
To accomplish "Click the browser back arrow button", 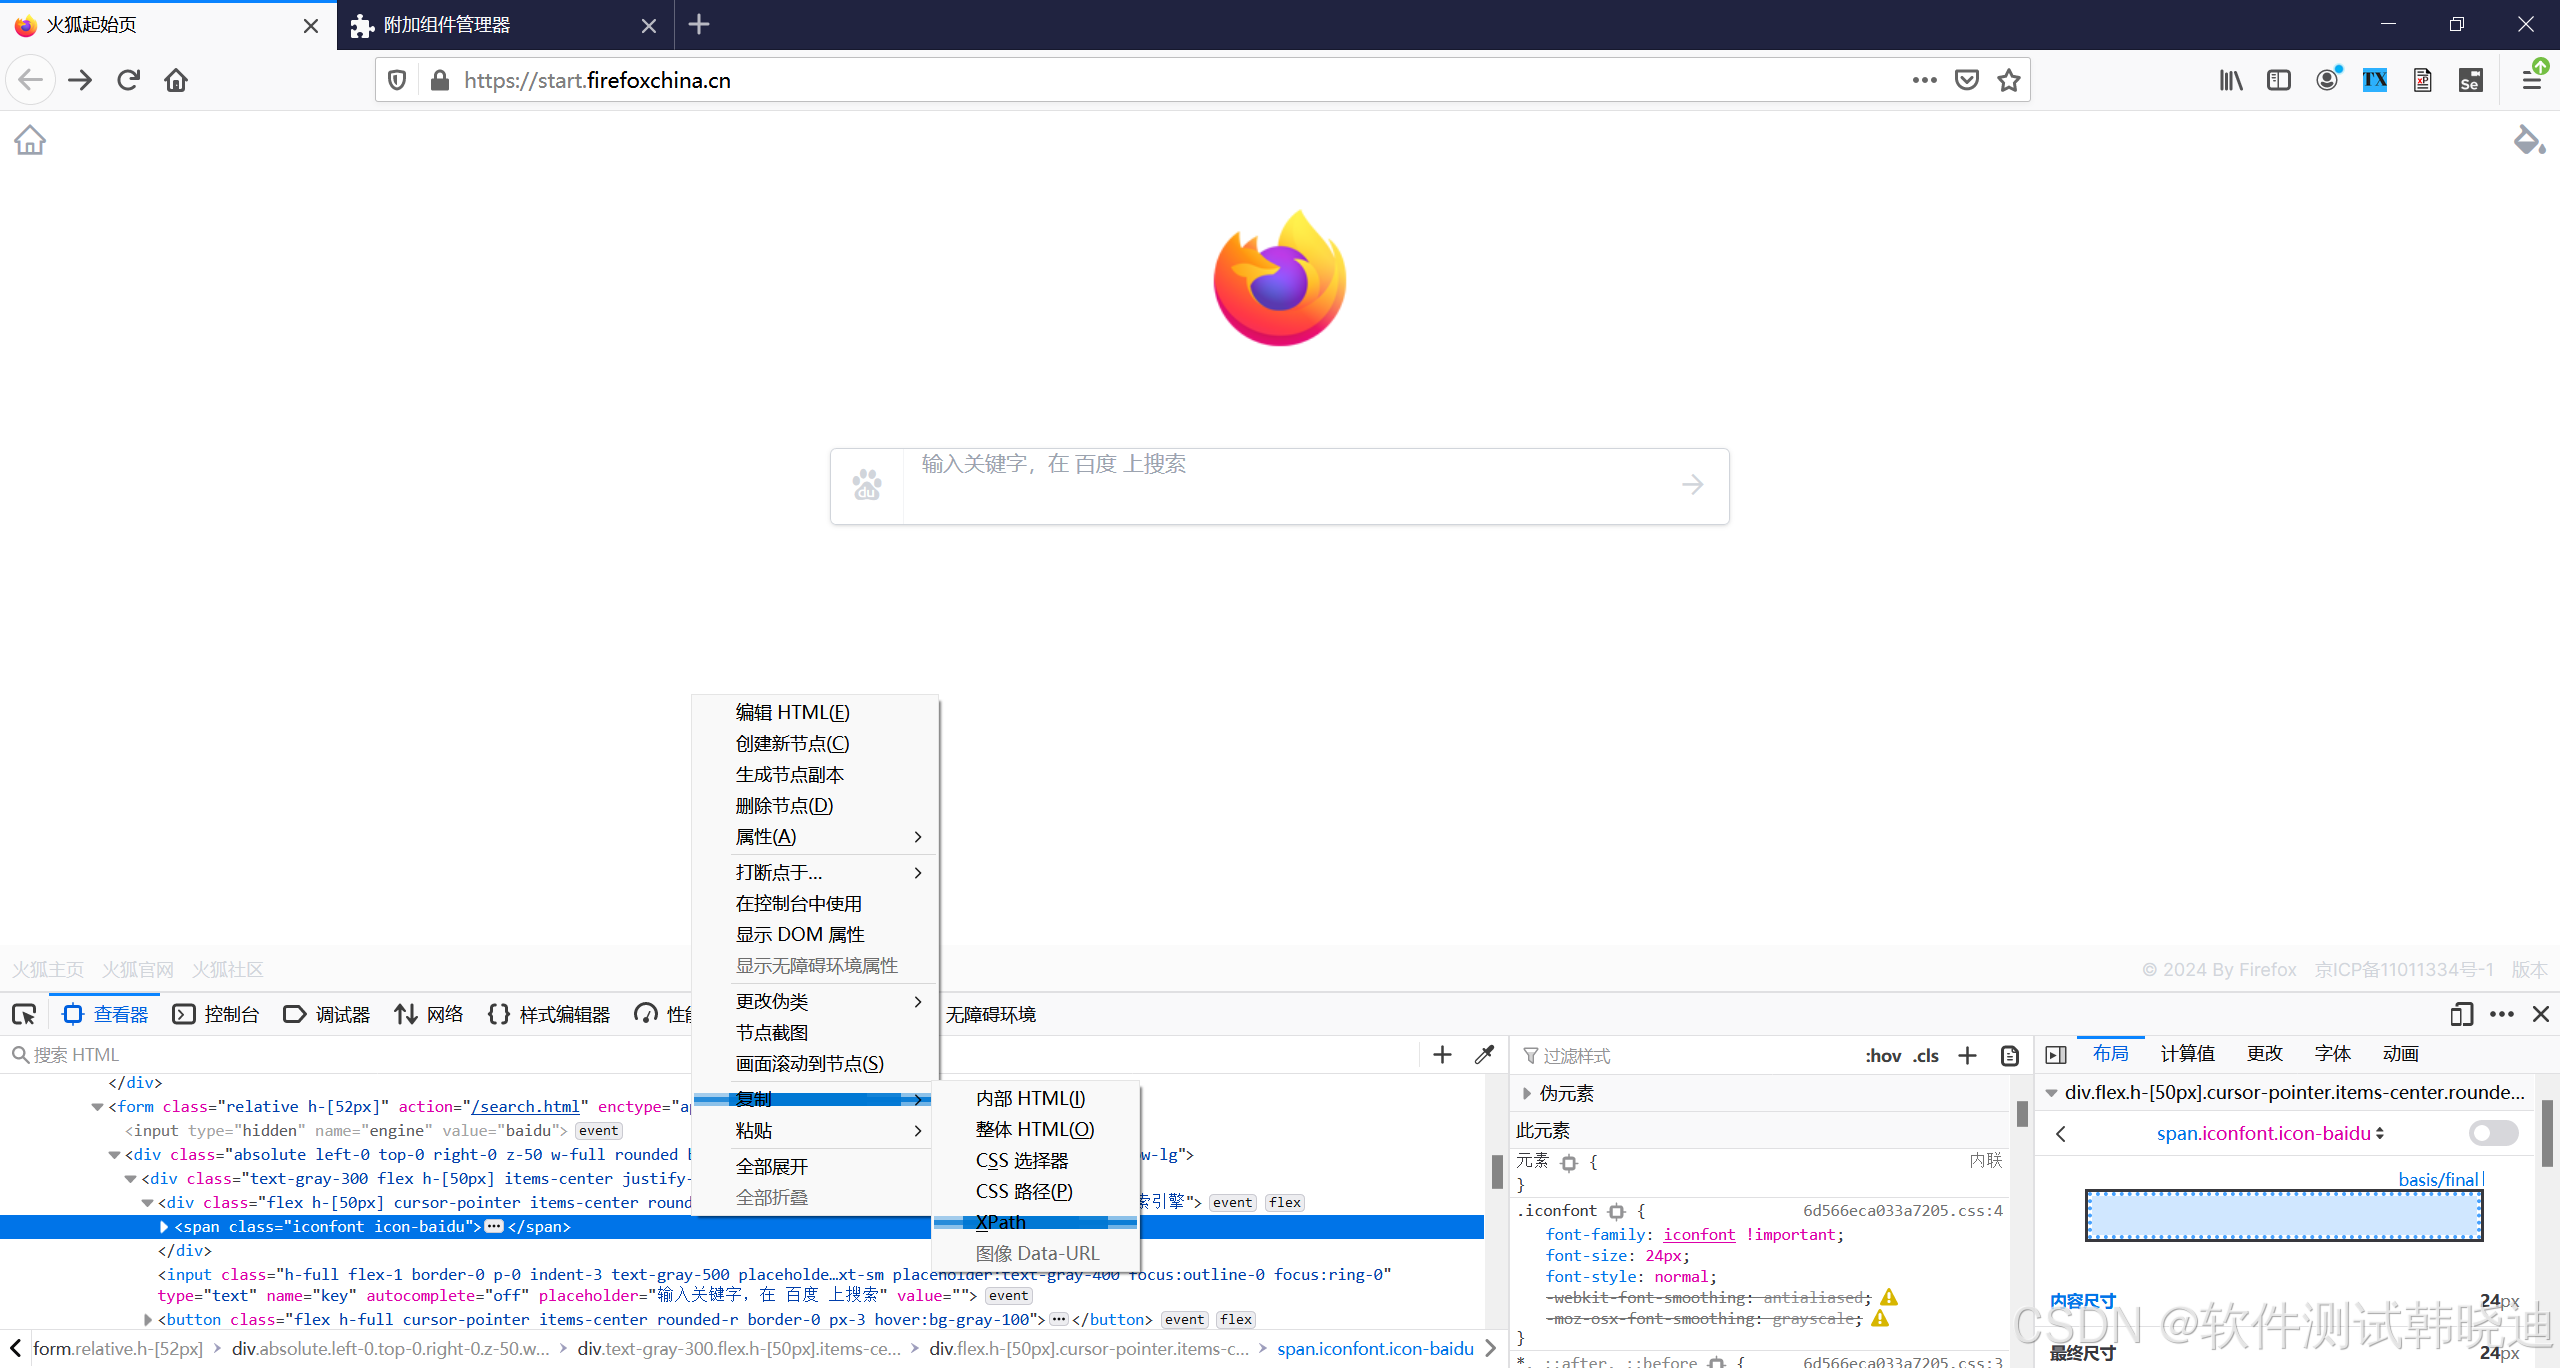I will point(30,80).
